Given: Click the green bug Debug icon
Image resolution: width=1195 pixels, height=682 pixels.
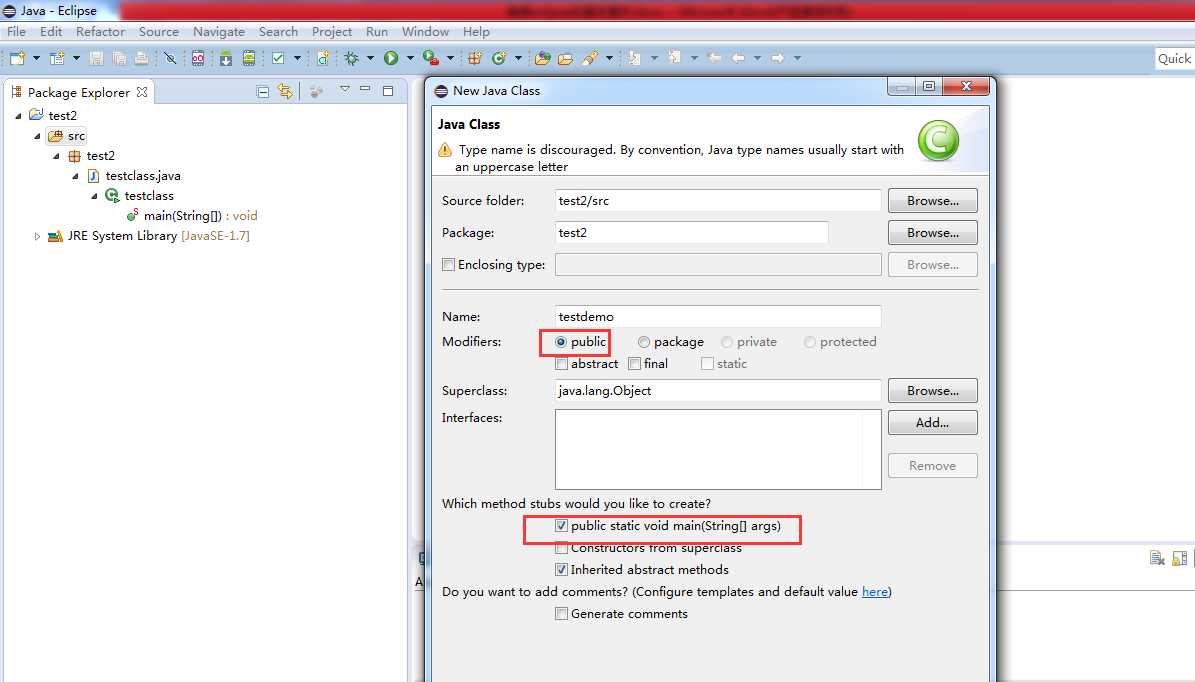Looking at the screenshot, I should tap(351, 58).
